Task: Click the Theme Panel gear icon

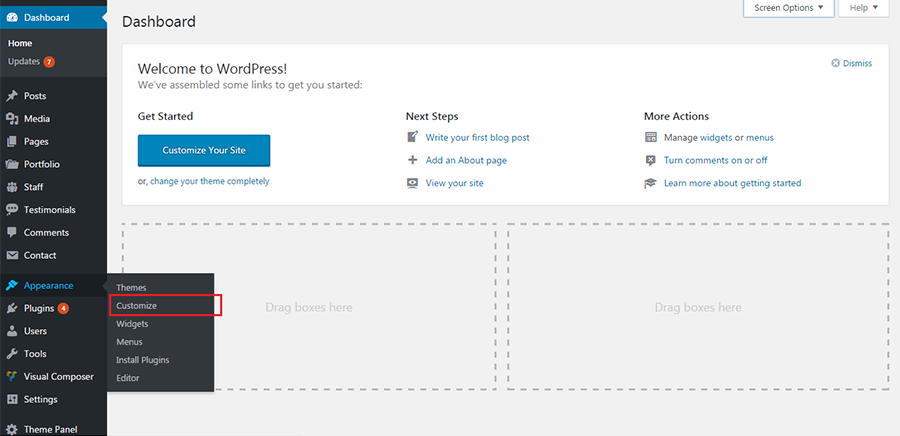Action: click(12, 429)
